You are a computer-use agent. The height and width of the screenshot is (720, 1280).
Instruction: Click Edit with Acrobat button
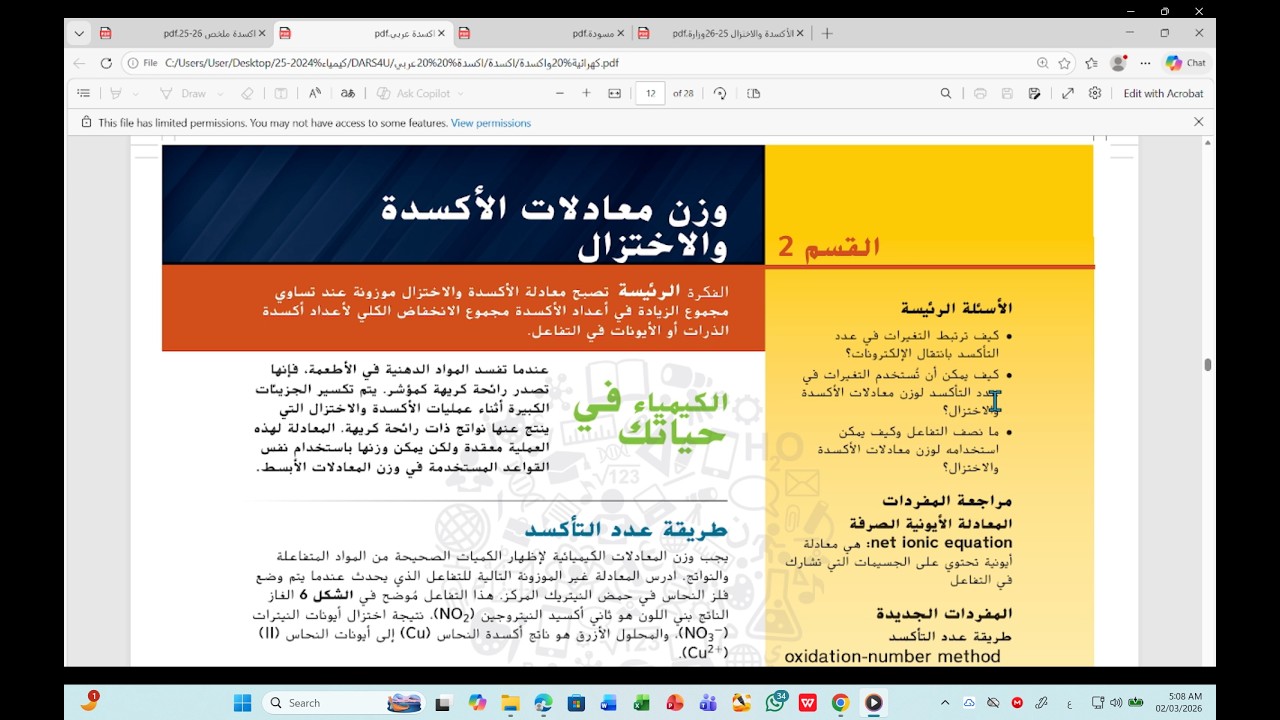click(x=1163, y=93)
